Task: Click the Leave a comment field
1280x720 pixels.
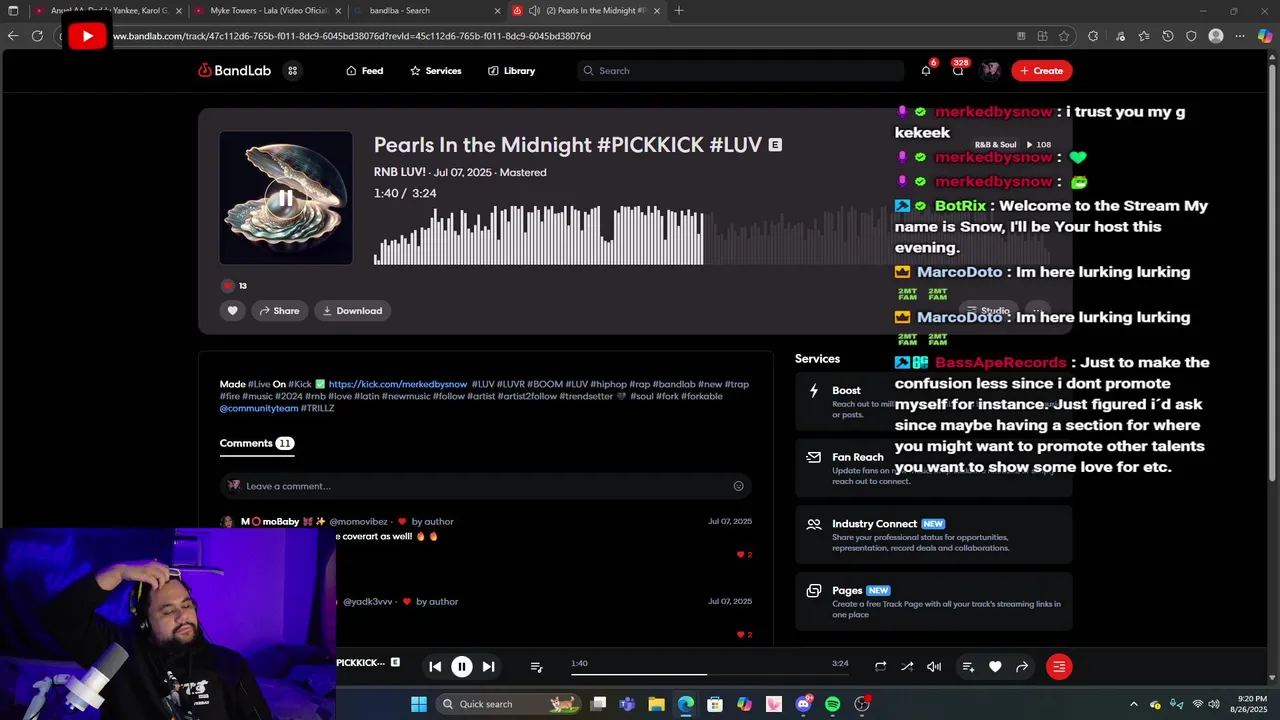Action: (x=486, y=486)
